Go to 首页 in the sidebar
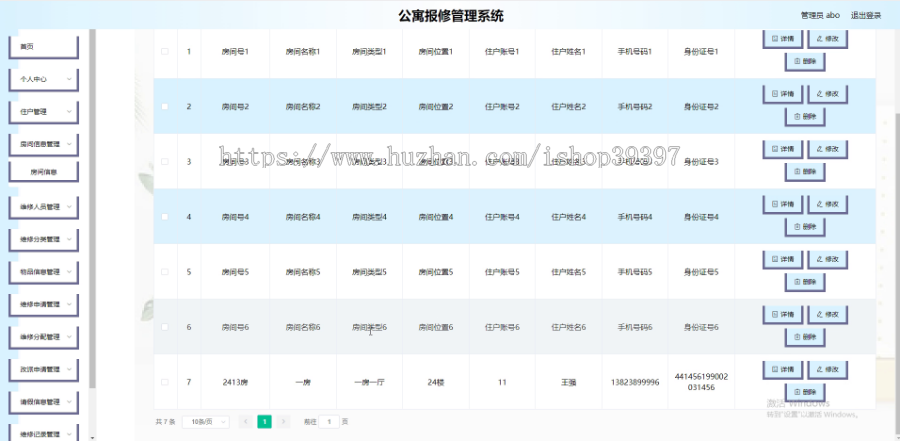 (x=43, y=47)
